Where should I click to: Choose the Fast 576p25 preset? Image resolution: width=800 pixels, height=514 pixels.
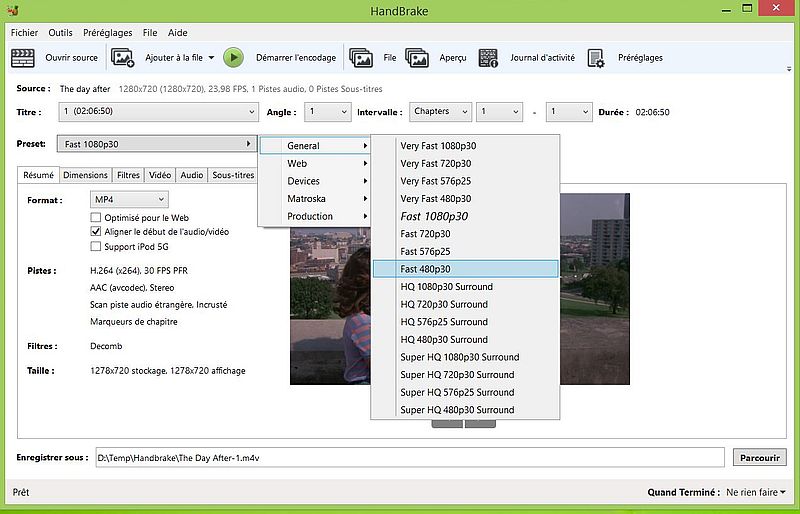[465, 252]
